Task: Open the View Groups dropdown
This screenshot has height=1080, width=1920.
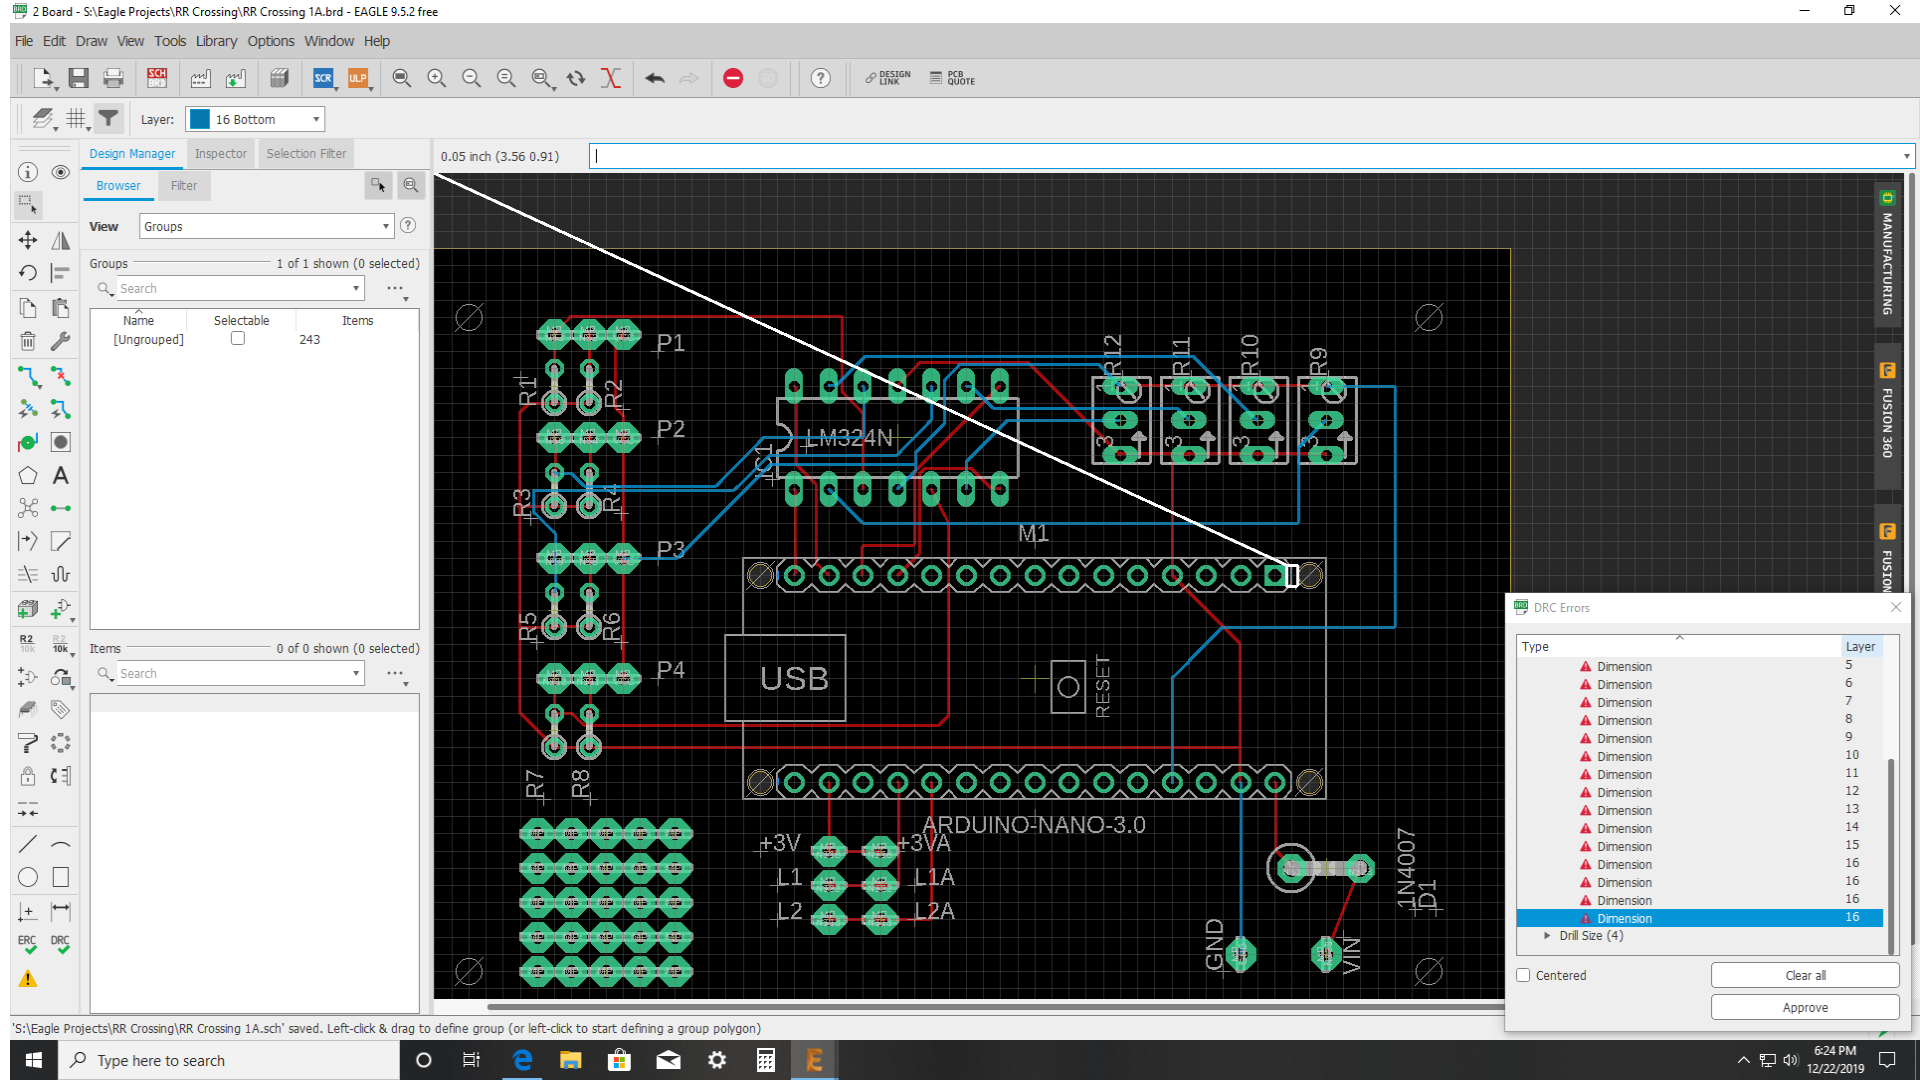Action: tap(266, 227)
